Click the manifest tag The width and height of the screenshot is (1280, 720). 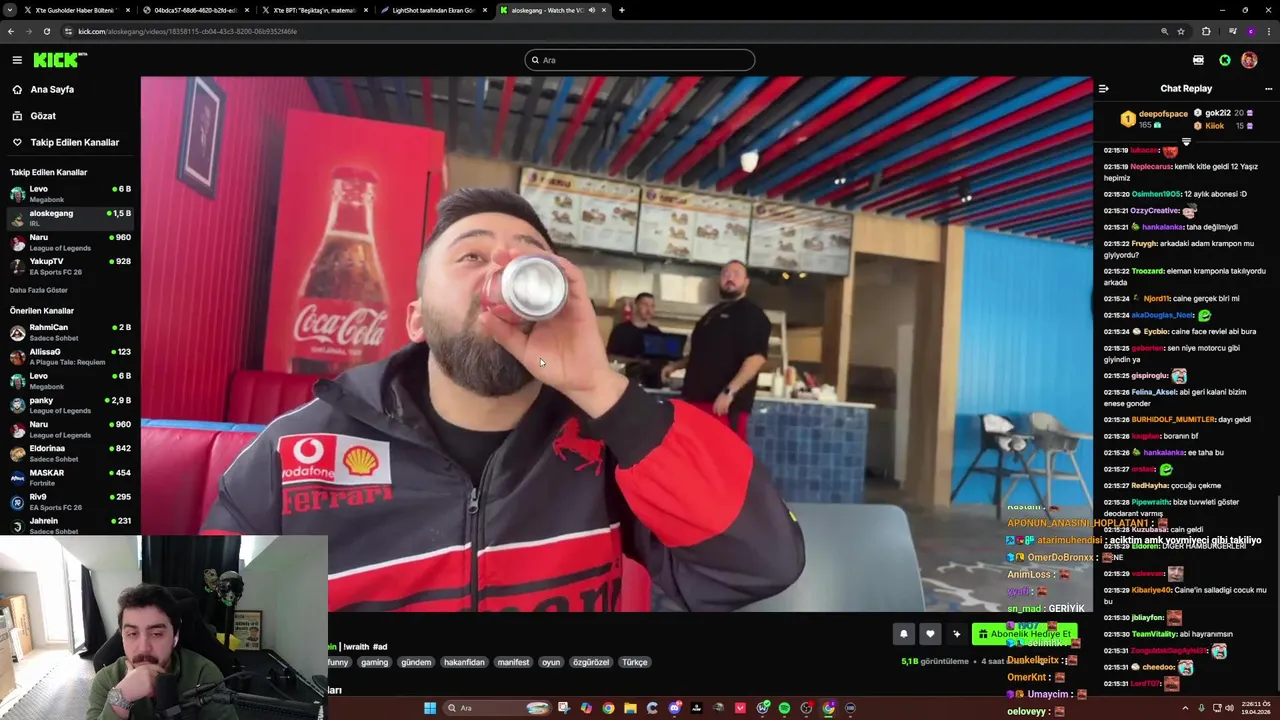[x=513, y=662]
